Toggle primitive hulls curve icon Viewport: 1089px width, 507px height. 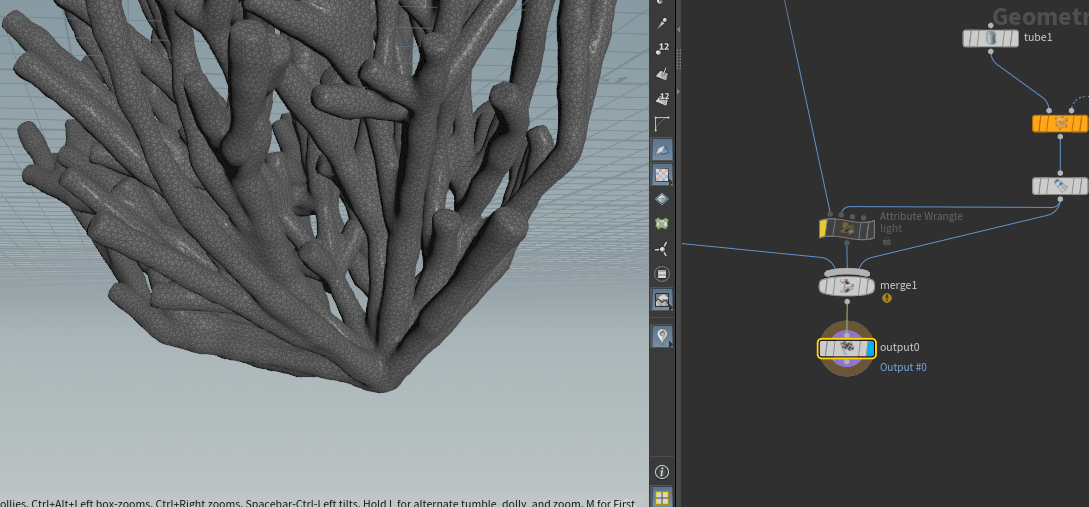[x=663, y=124]
